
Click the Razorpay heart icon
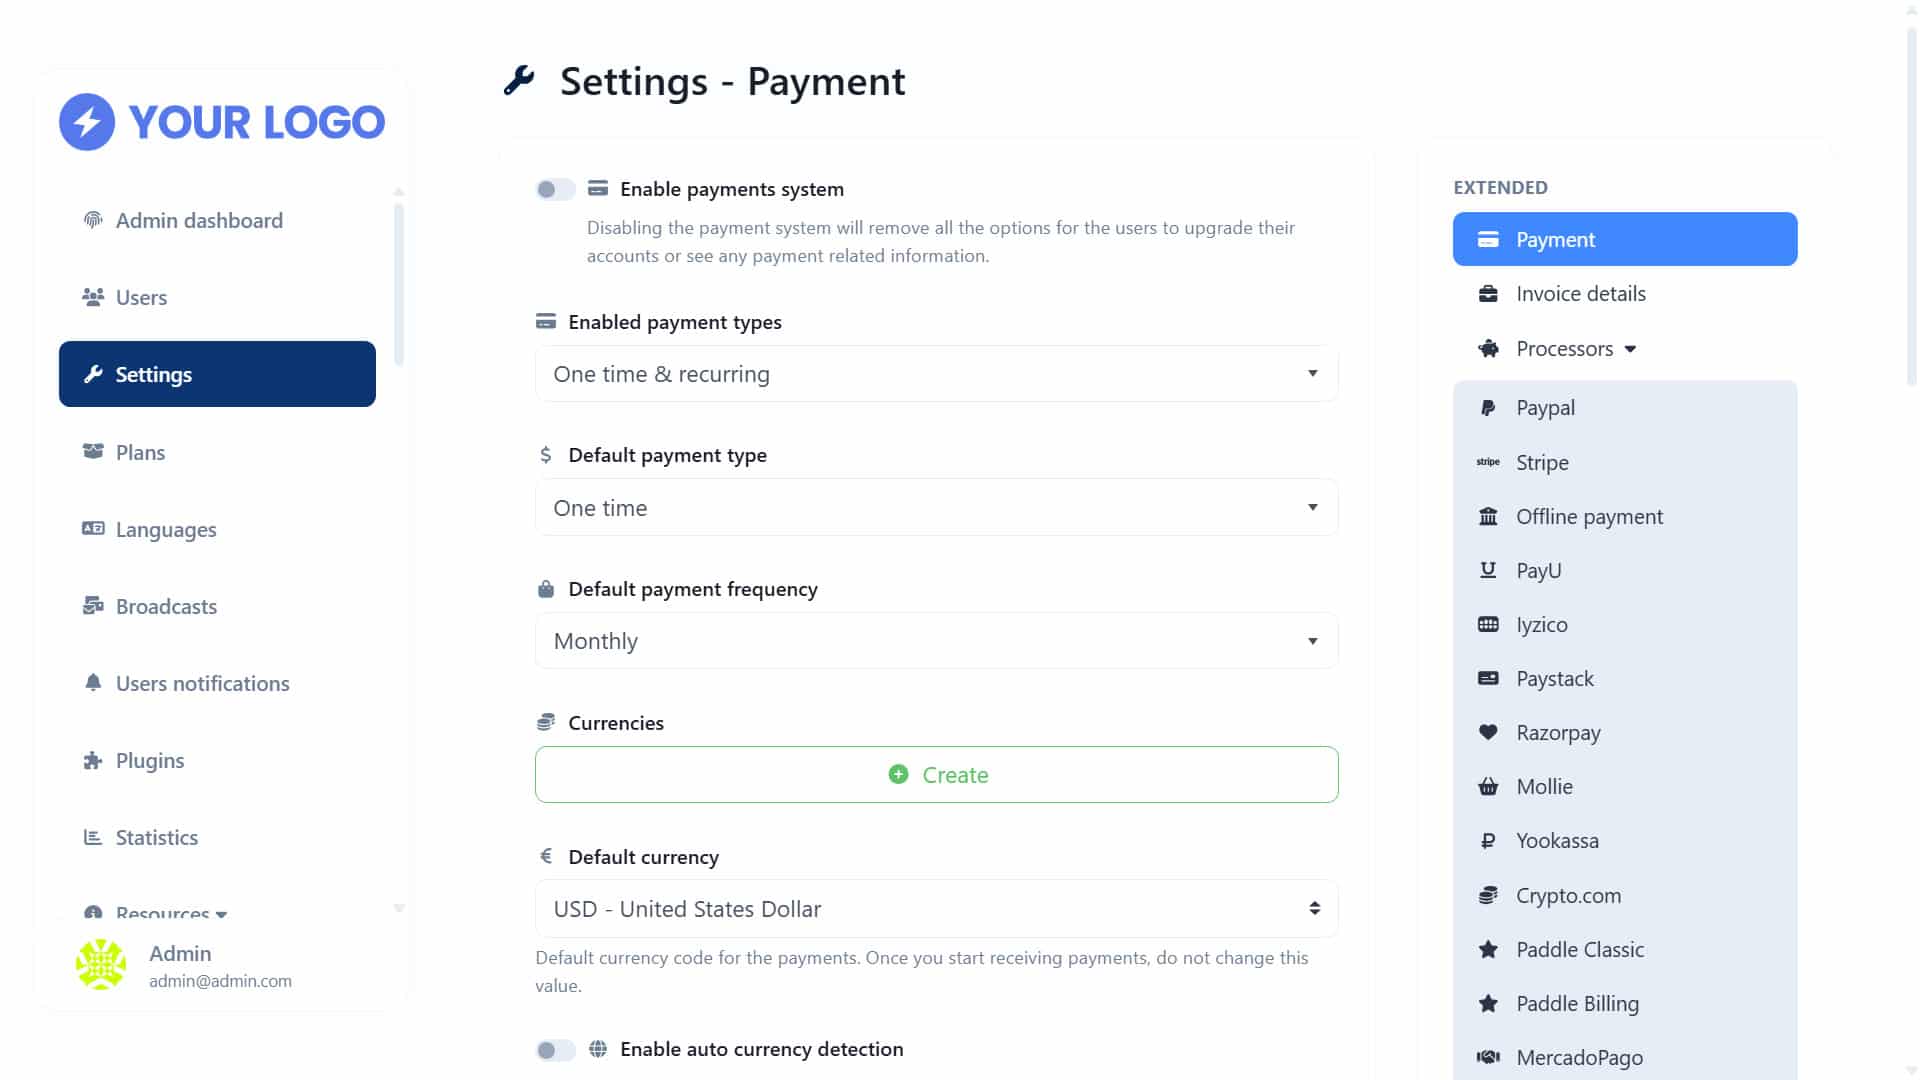coord(1488,732)
